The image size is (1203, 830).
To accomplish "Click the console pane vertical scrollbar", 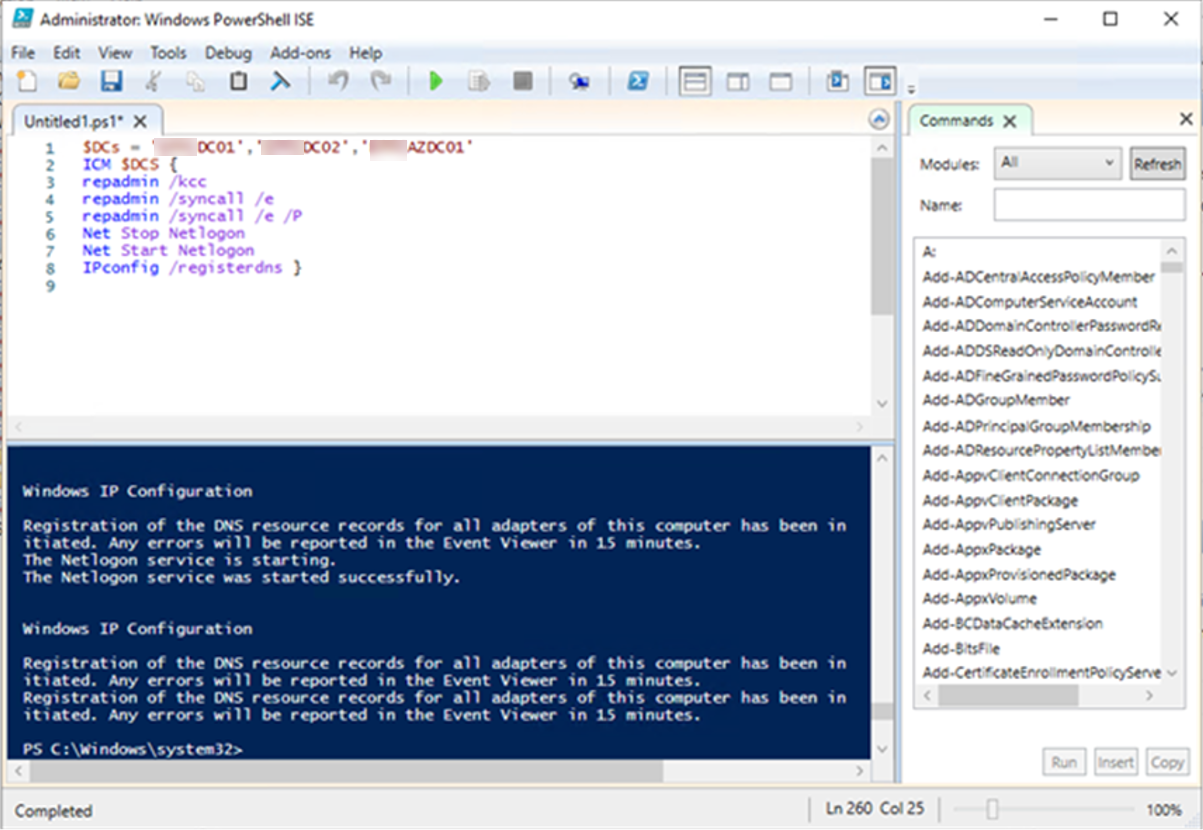I will coord(881,712).
